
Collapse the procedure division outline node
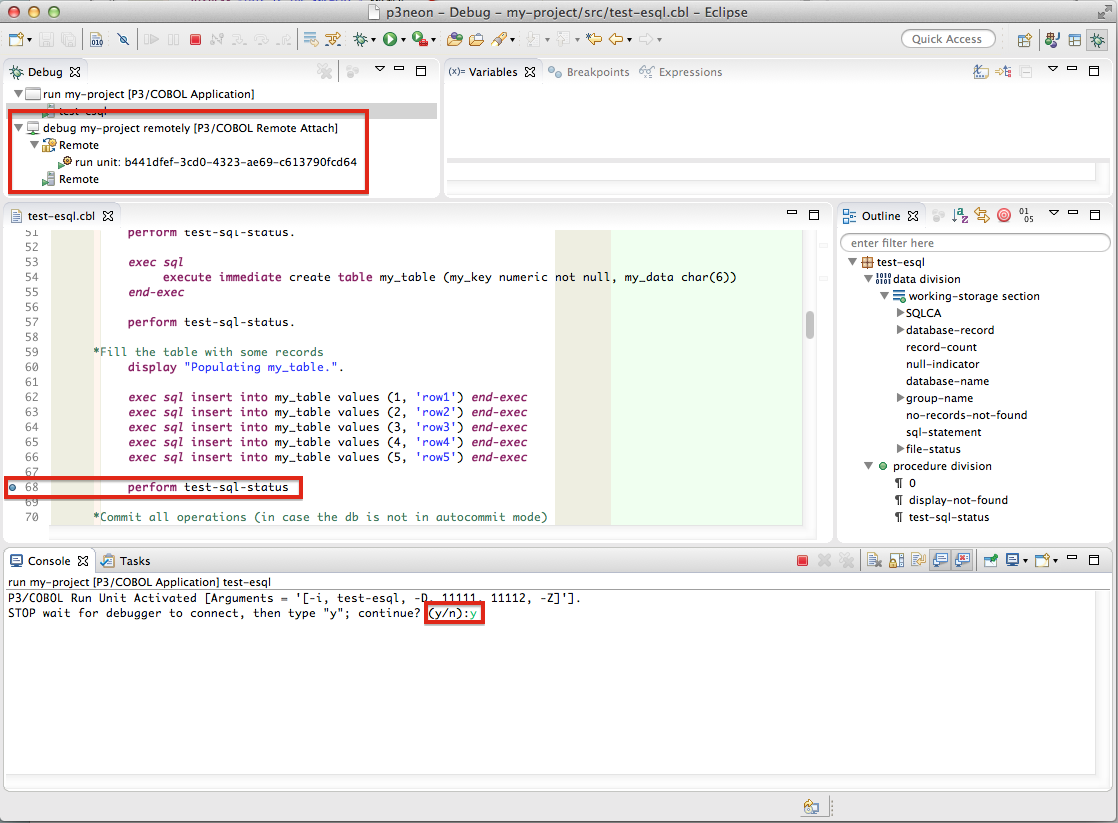click(x=868, y=466)
